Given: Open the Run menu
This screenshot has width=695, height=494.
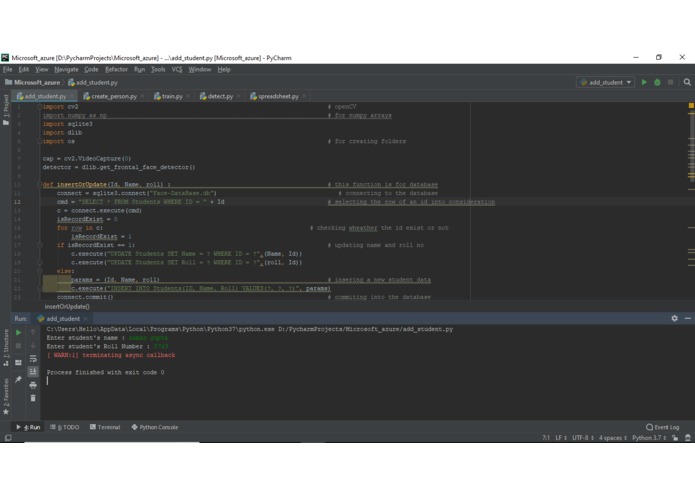Looking at the screenshot, I should click(140, 70).
